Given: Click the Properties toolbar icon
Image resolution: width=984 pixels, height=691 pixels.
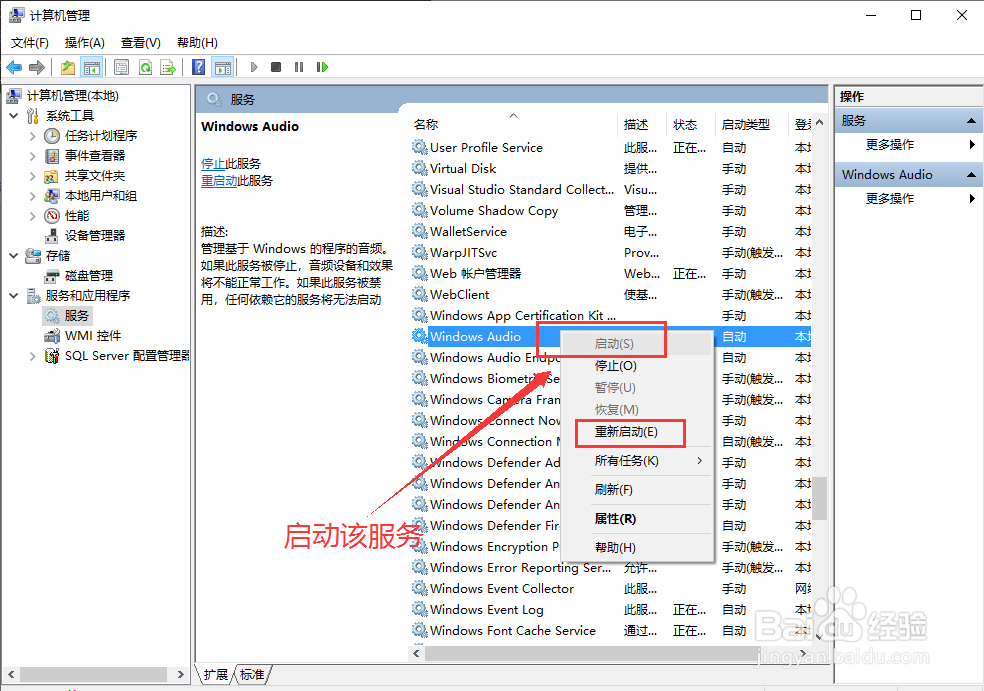Looking at the screenshot, I should coord(122,67).
